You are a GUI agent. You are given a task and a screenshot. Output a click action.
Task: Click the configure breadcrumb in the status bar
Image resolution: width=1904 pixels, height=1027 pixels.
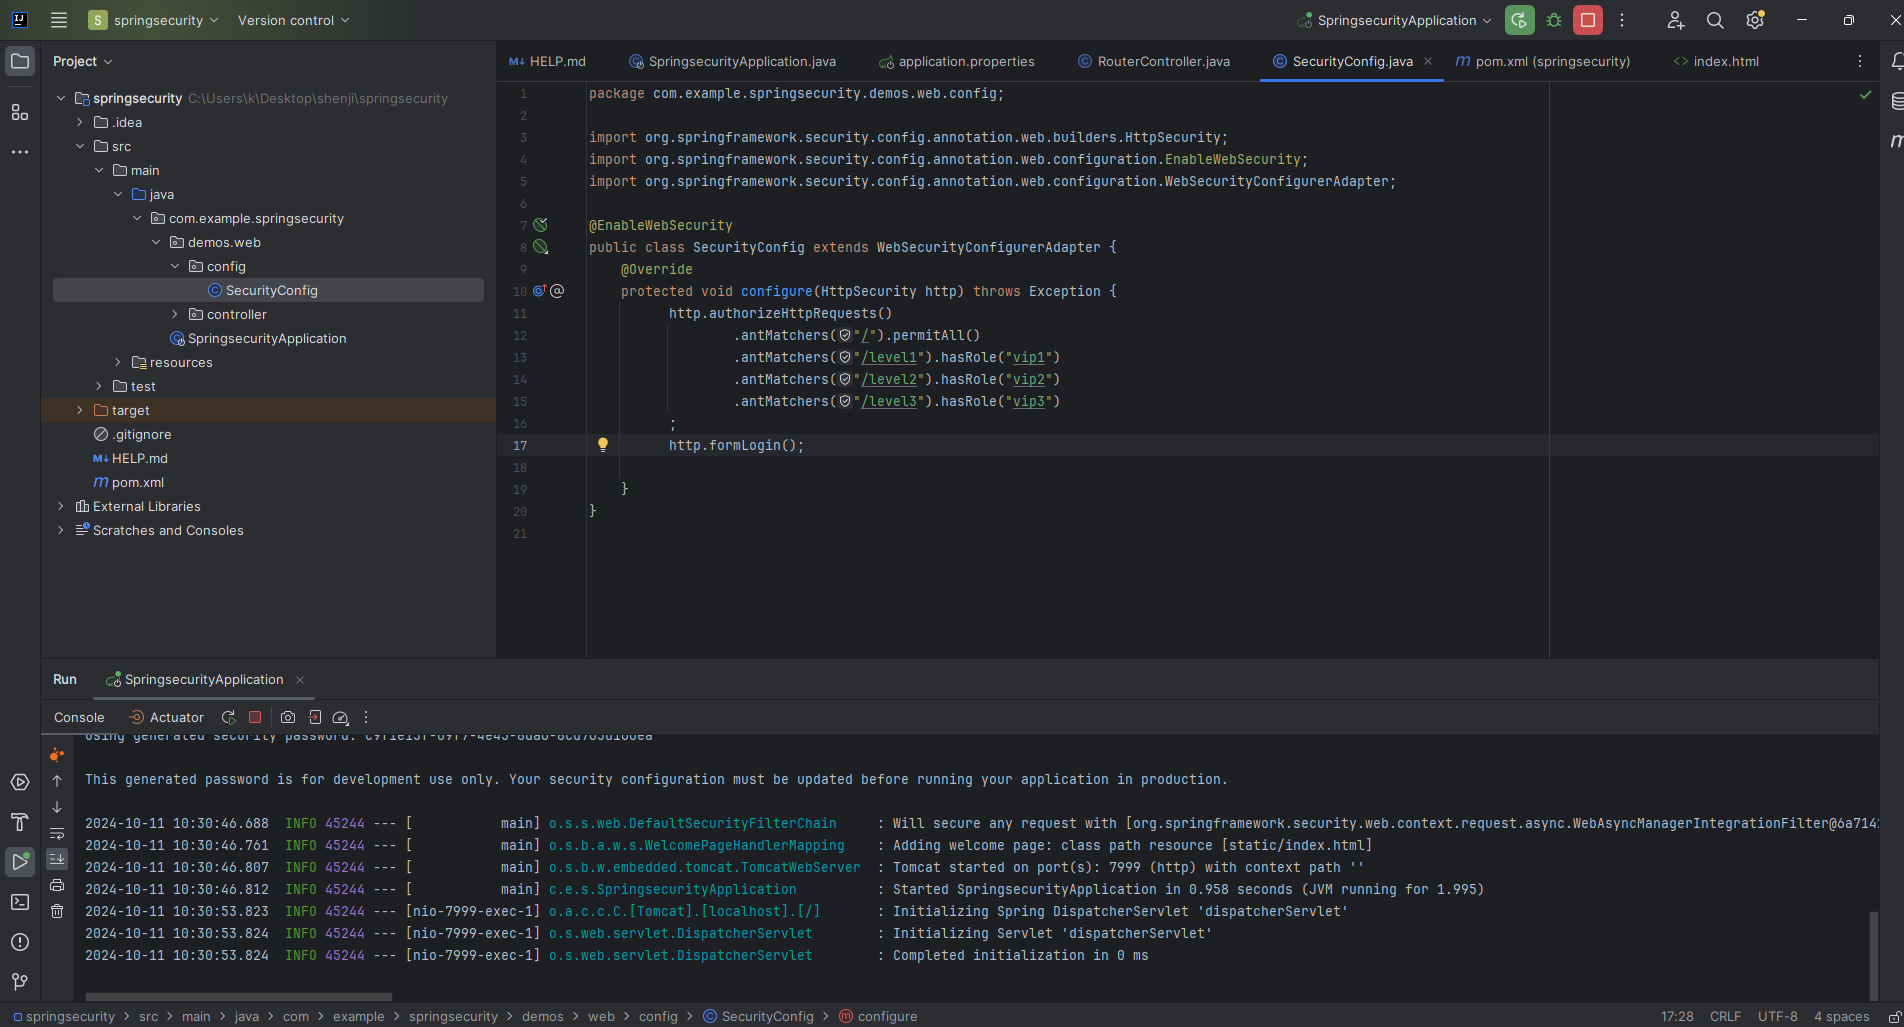(878, 1016)
